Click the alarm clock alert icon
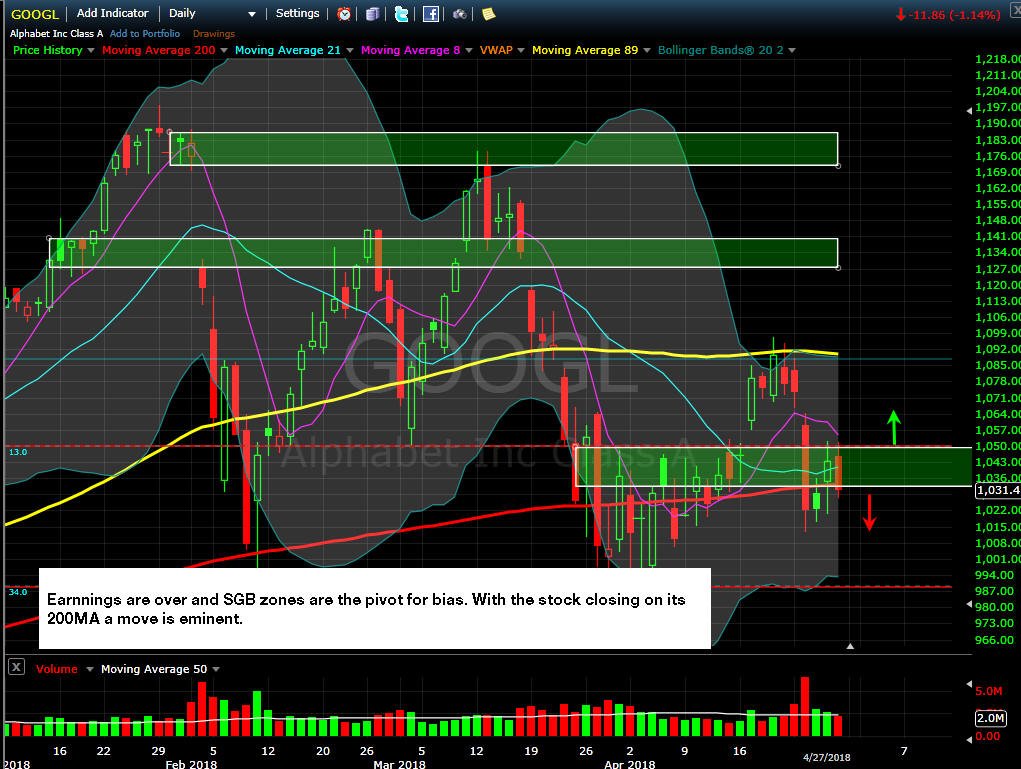The image size is (1021, 769). (x=344, y=14)
